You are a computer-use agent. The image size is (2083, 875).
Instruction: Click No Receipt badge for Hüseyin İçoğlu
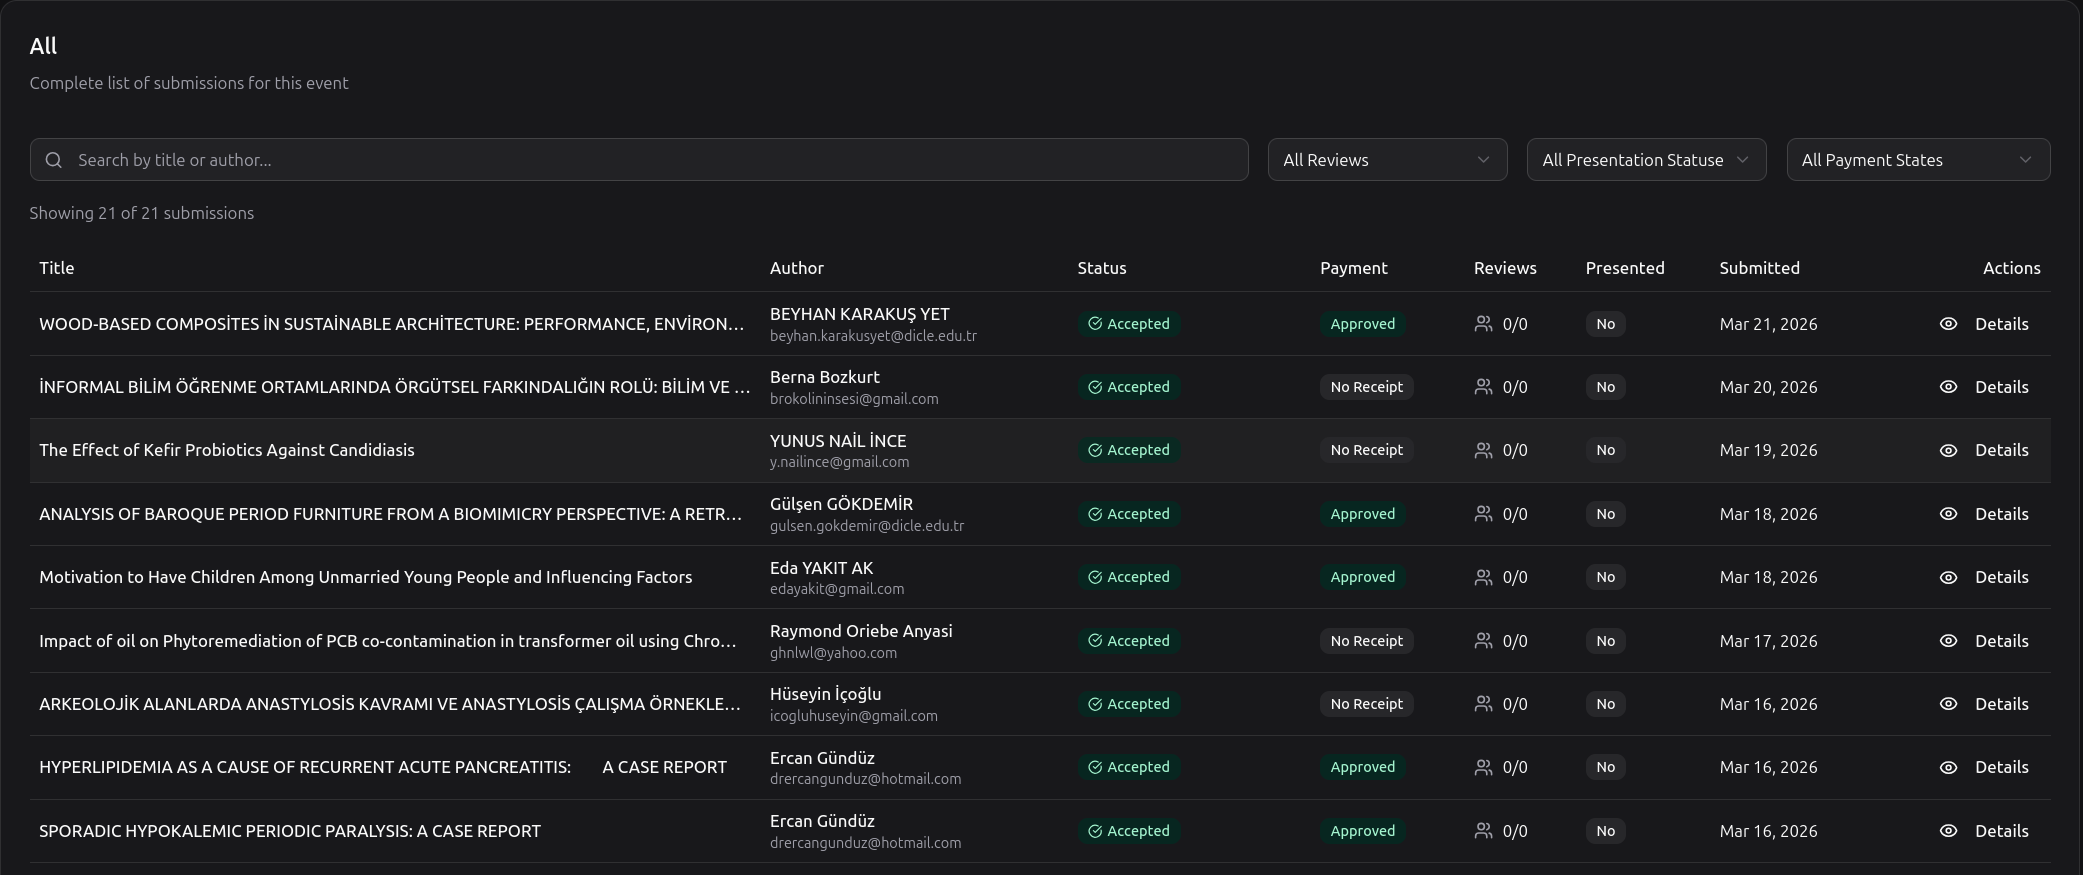(1366, 704)
